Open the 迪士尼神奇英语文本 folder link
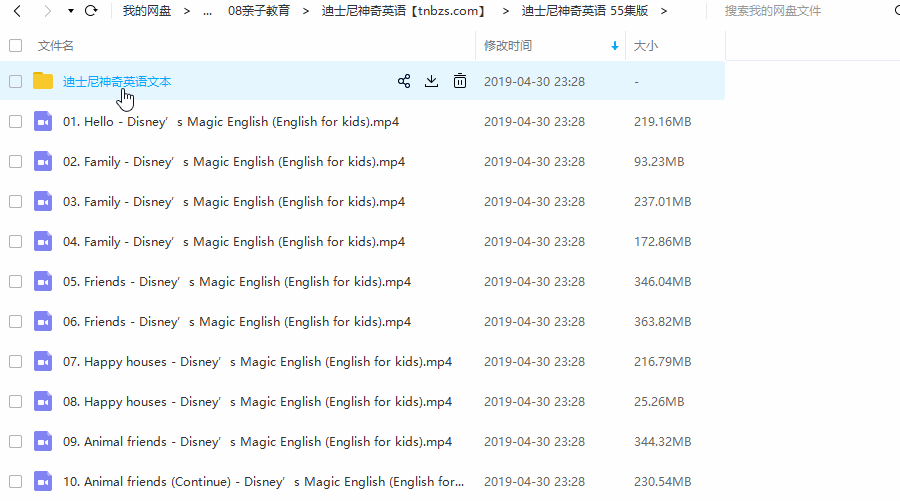The width and height of the screenshot is (900, 501). click(117, 81)
